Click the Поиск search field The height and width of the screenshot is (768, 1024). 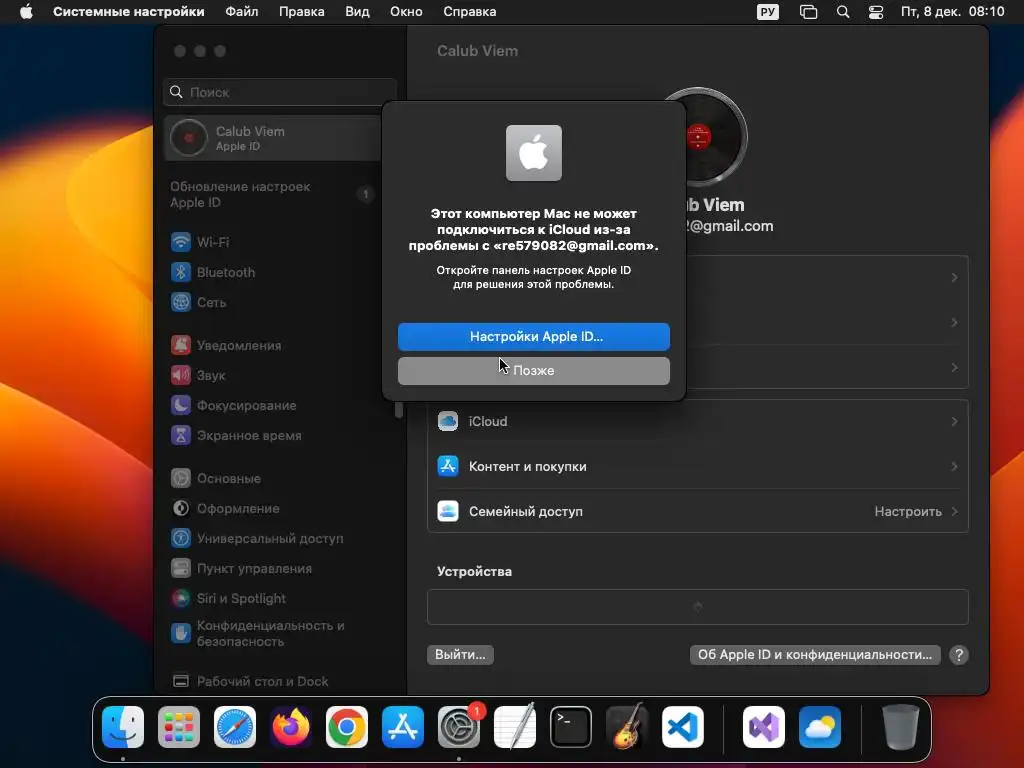(x=280, y=92)
